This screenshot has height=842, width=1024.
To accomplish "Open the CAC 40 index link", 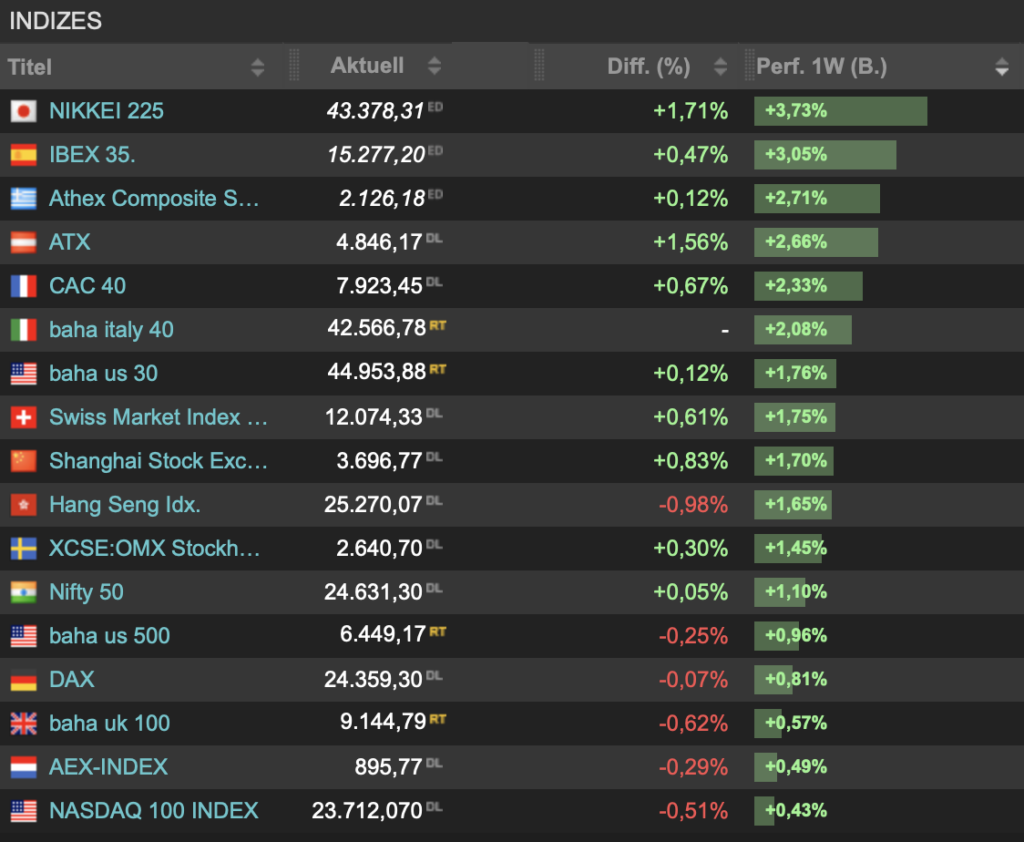I will click(88, 286).
